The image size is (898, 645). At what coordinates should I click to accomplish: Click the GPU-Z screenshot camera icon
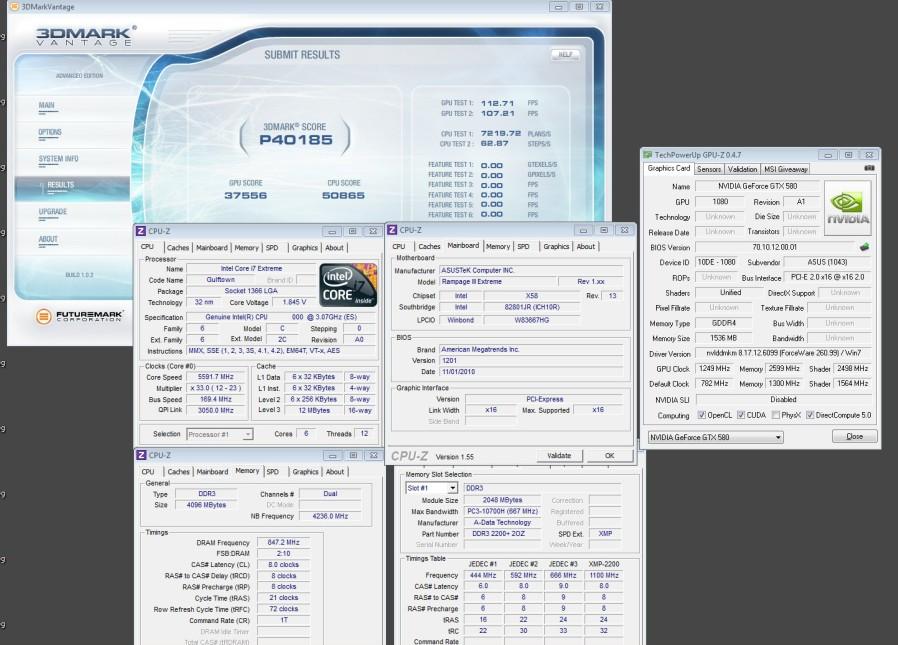[x=869, y=168]
